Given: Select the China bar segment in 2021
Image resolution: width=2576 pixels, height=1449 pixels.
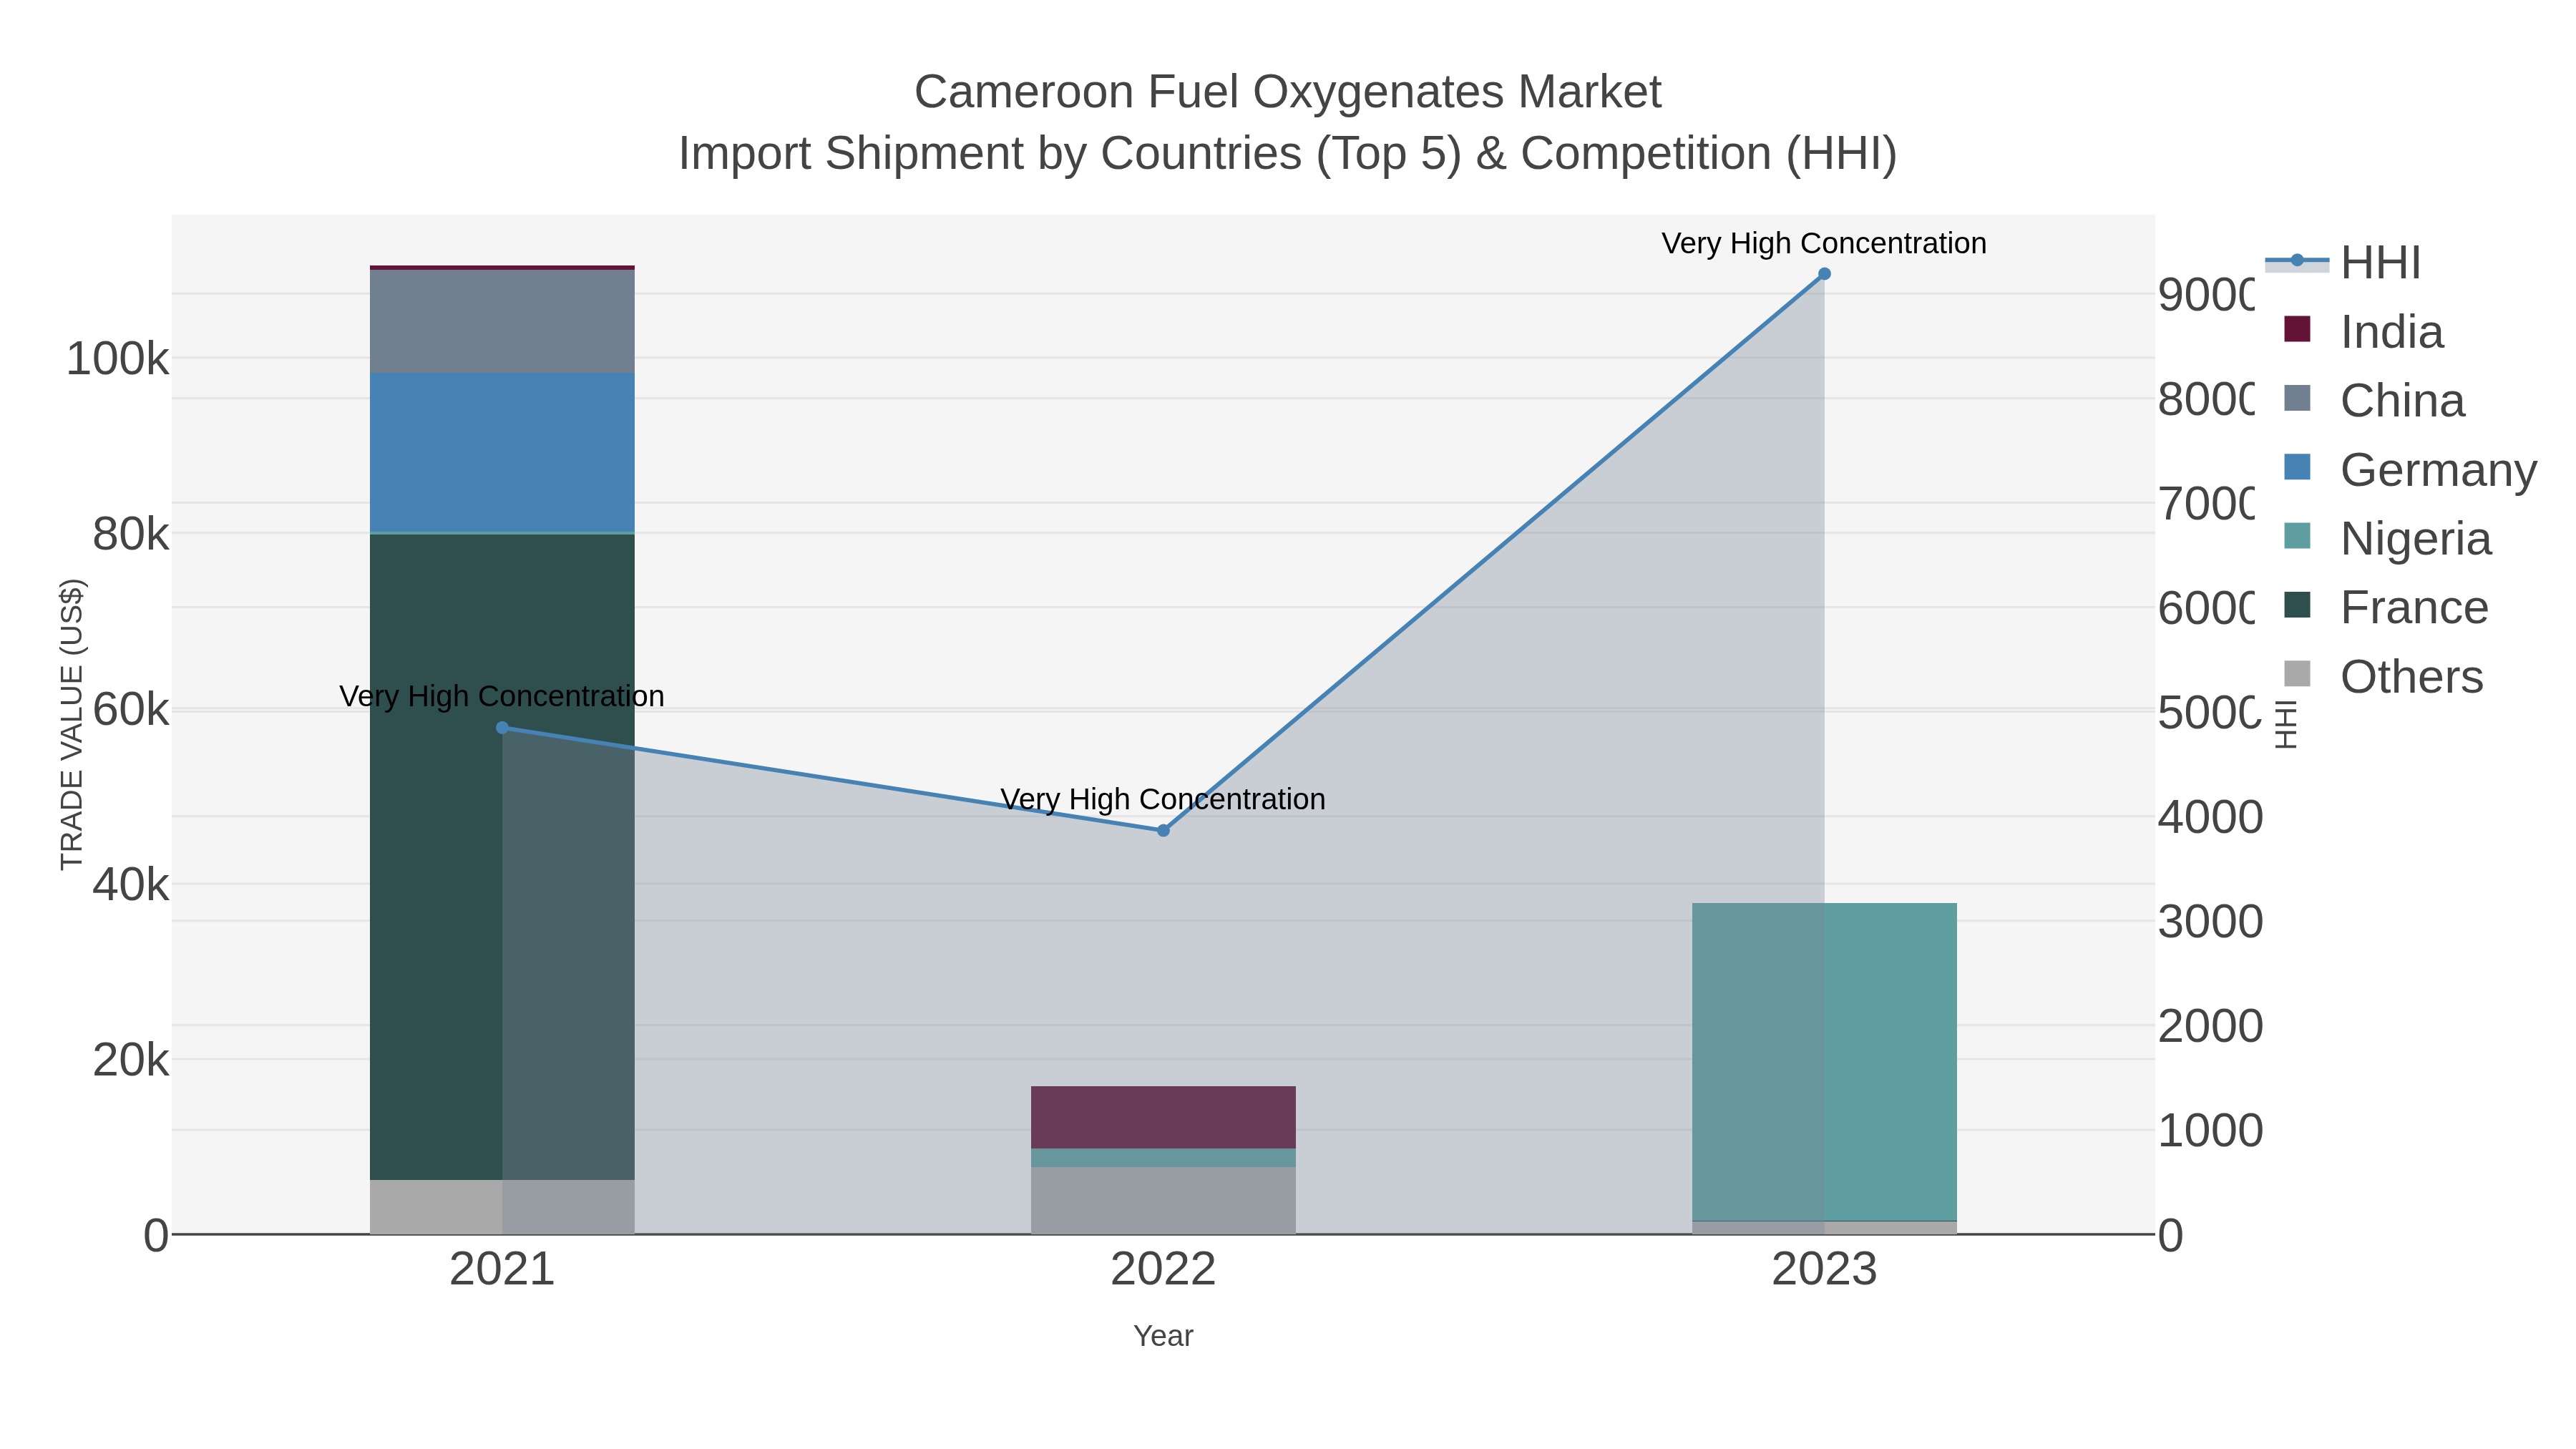Looking at the screenshot, I should click(502, 322).
